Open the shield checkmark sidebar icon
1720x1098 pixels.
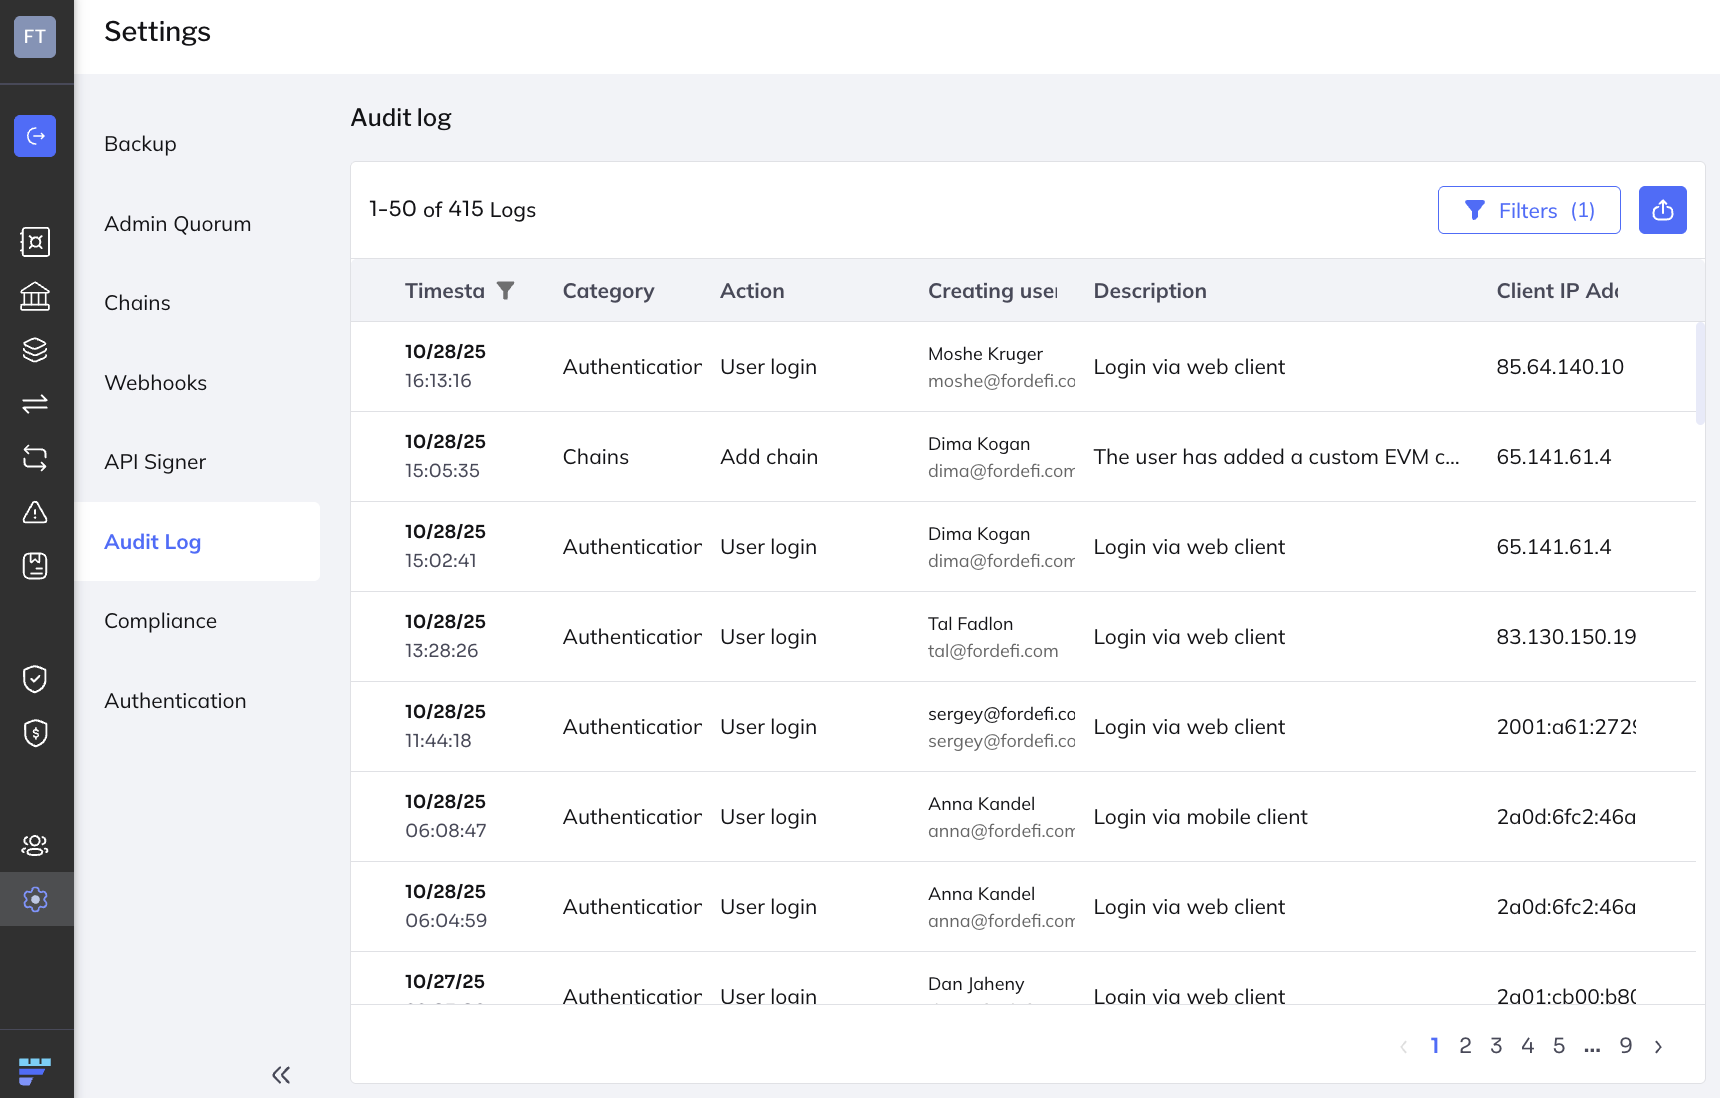pyautogui.click(x=35, y=679)
